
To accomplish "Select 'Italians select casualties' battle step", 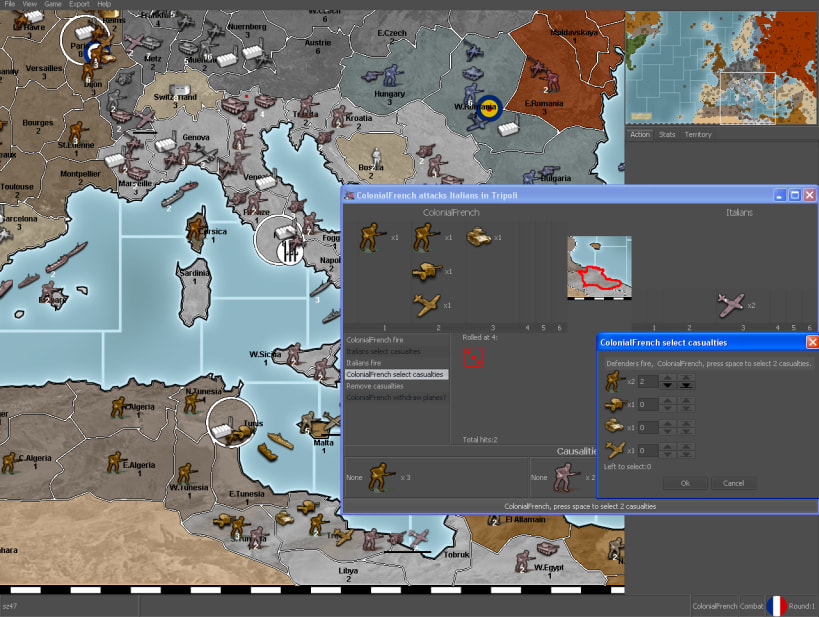I will (x=396, y=352).
